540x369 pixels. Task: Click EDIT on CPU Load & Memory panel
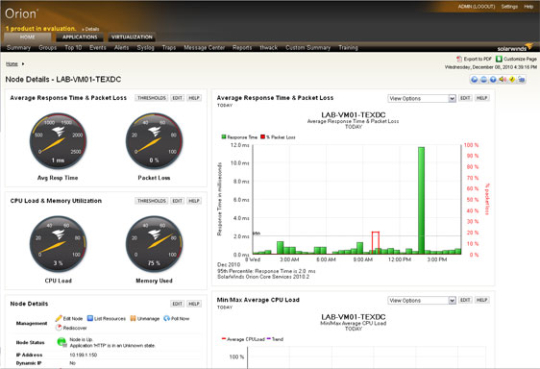click(x=177, y=201)
